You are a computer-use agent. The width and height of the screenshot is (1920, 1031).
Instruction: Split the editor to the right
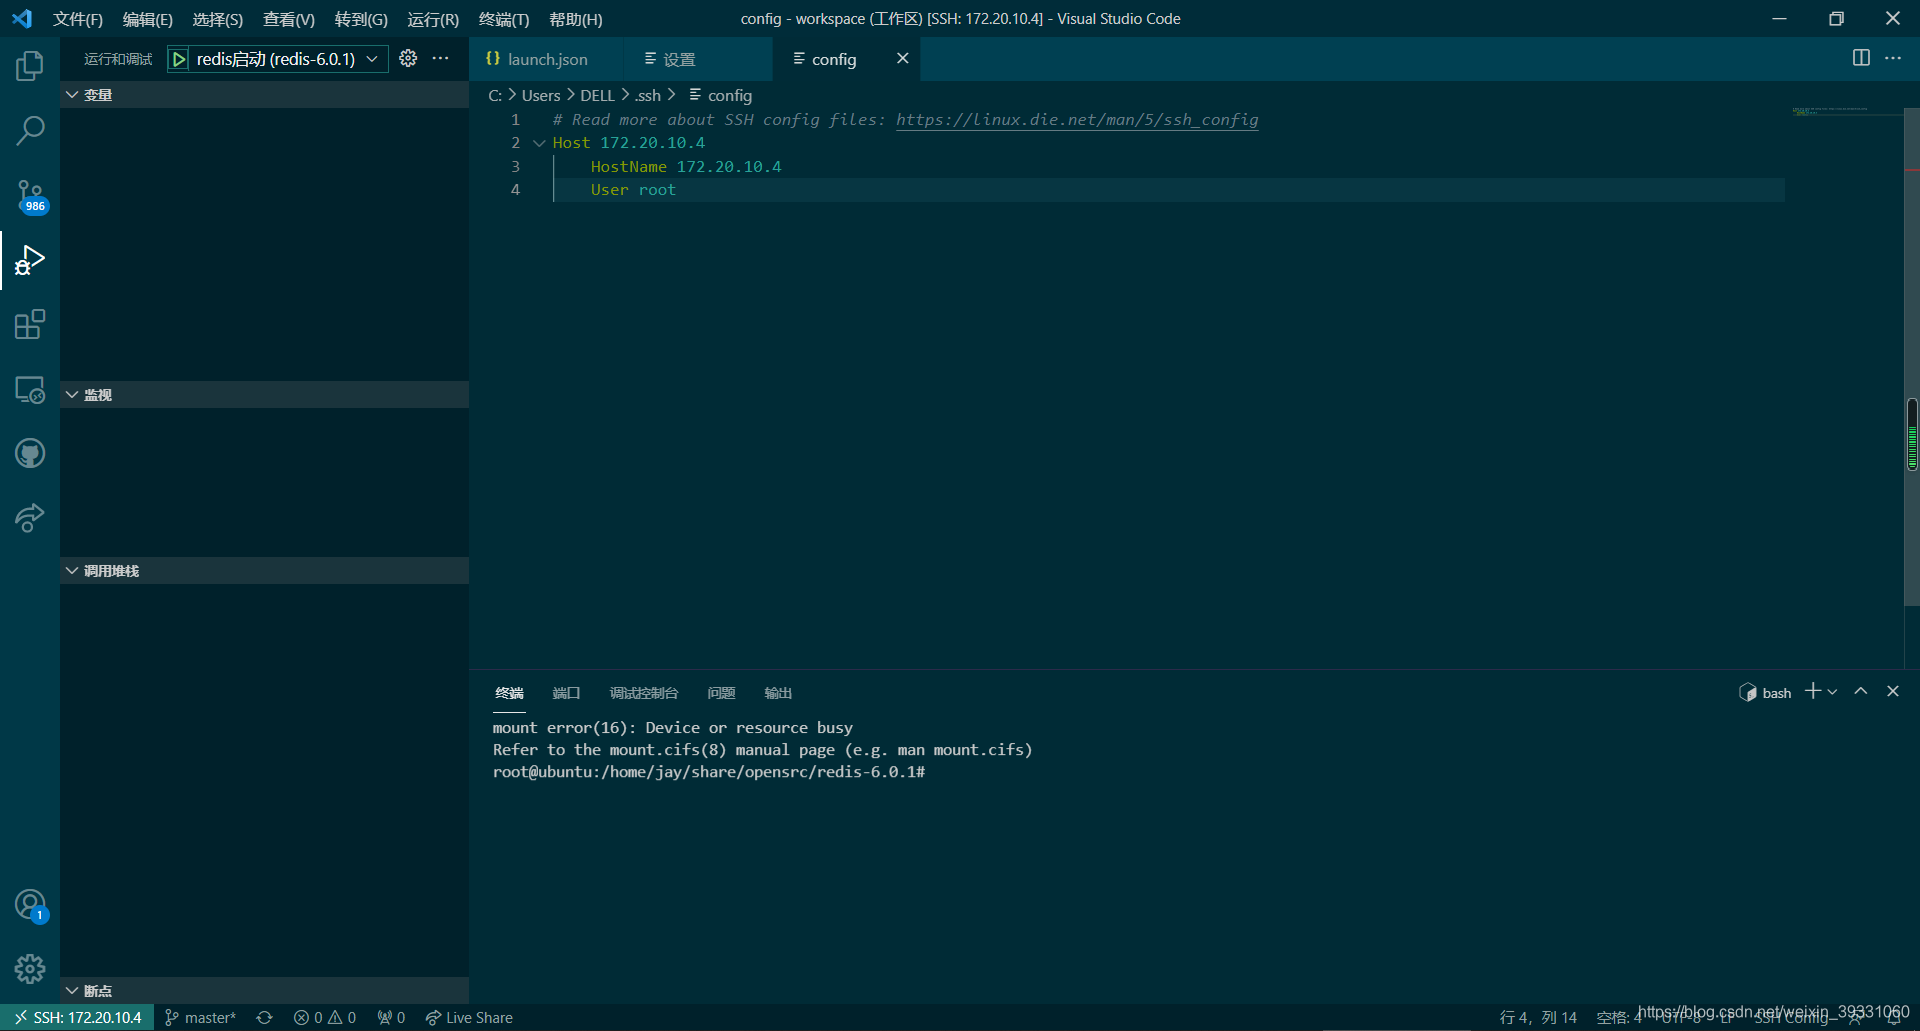pos(1861,58)
